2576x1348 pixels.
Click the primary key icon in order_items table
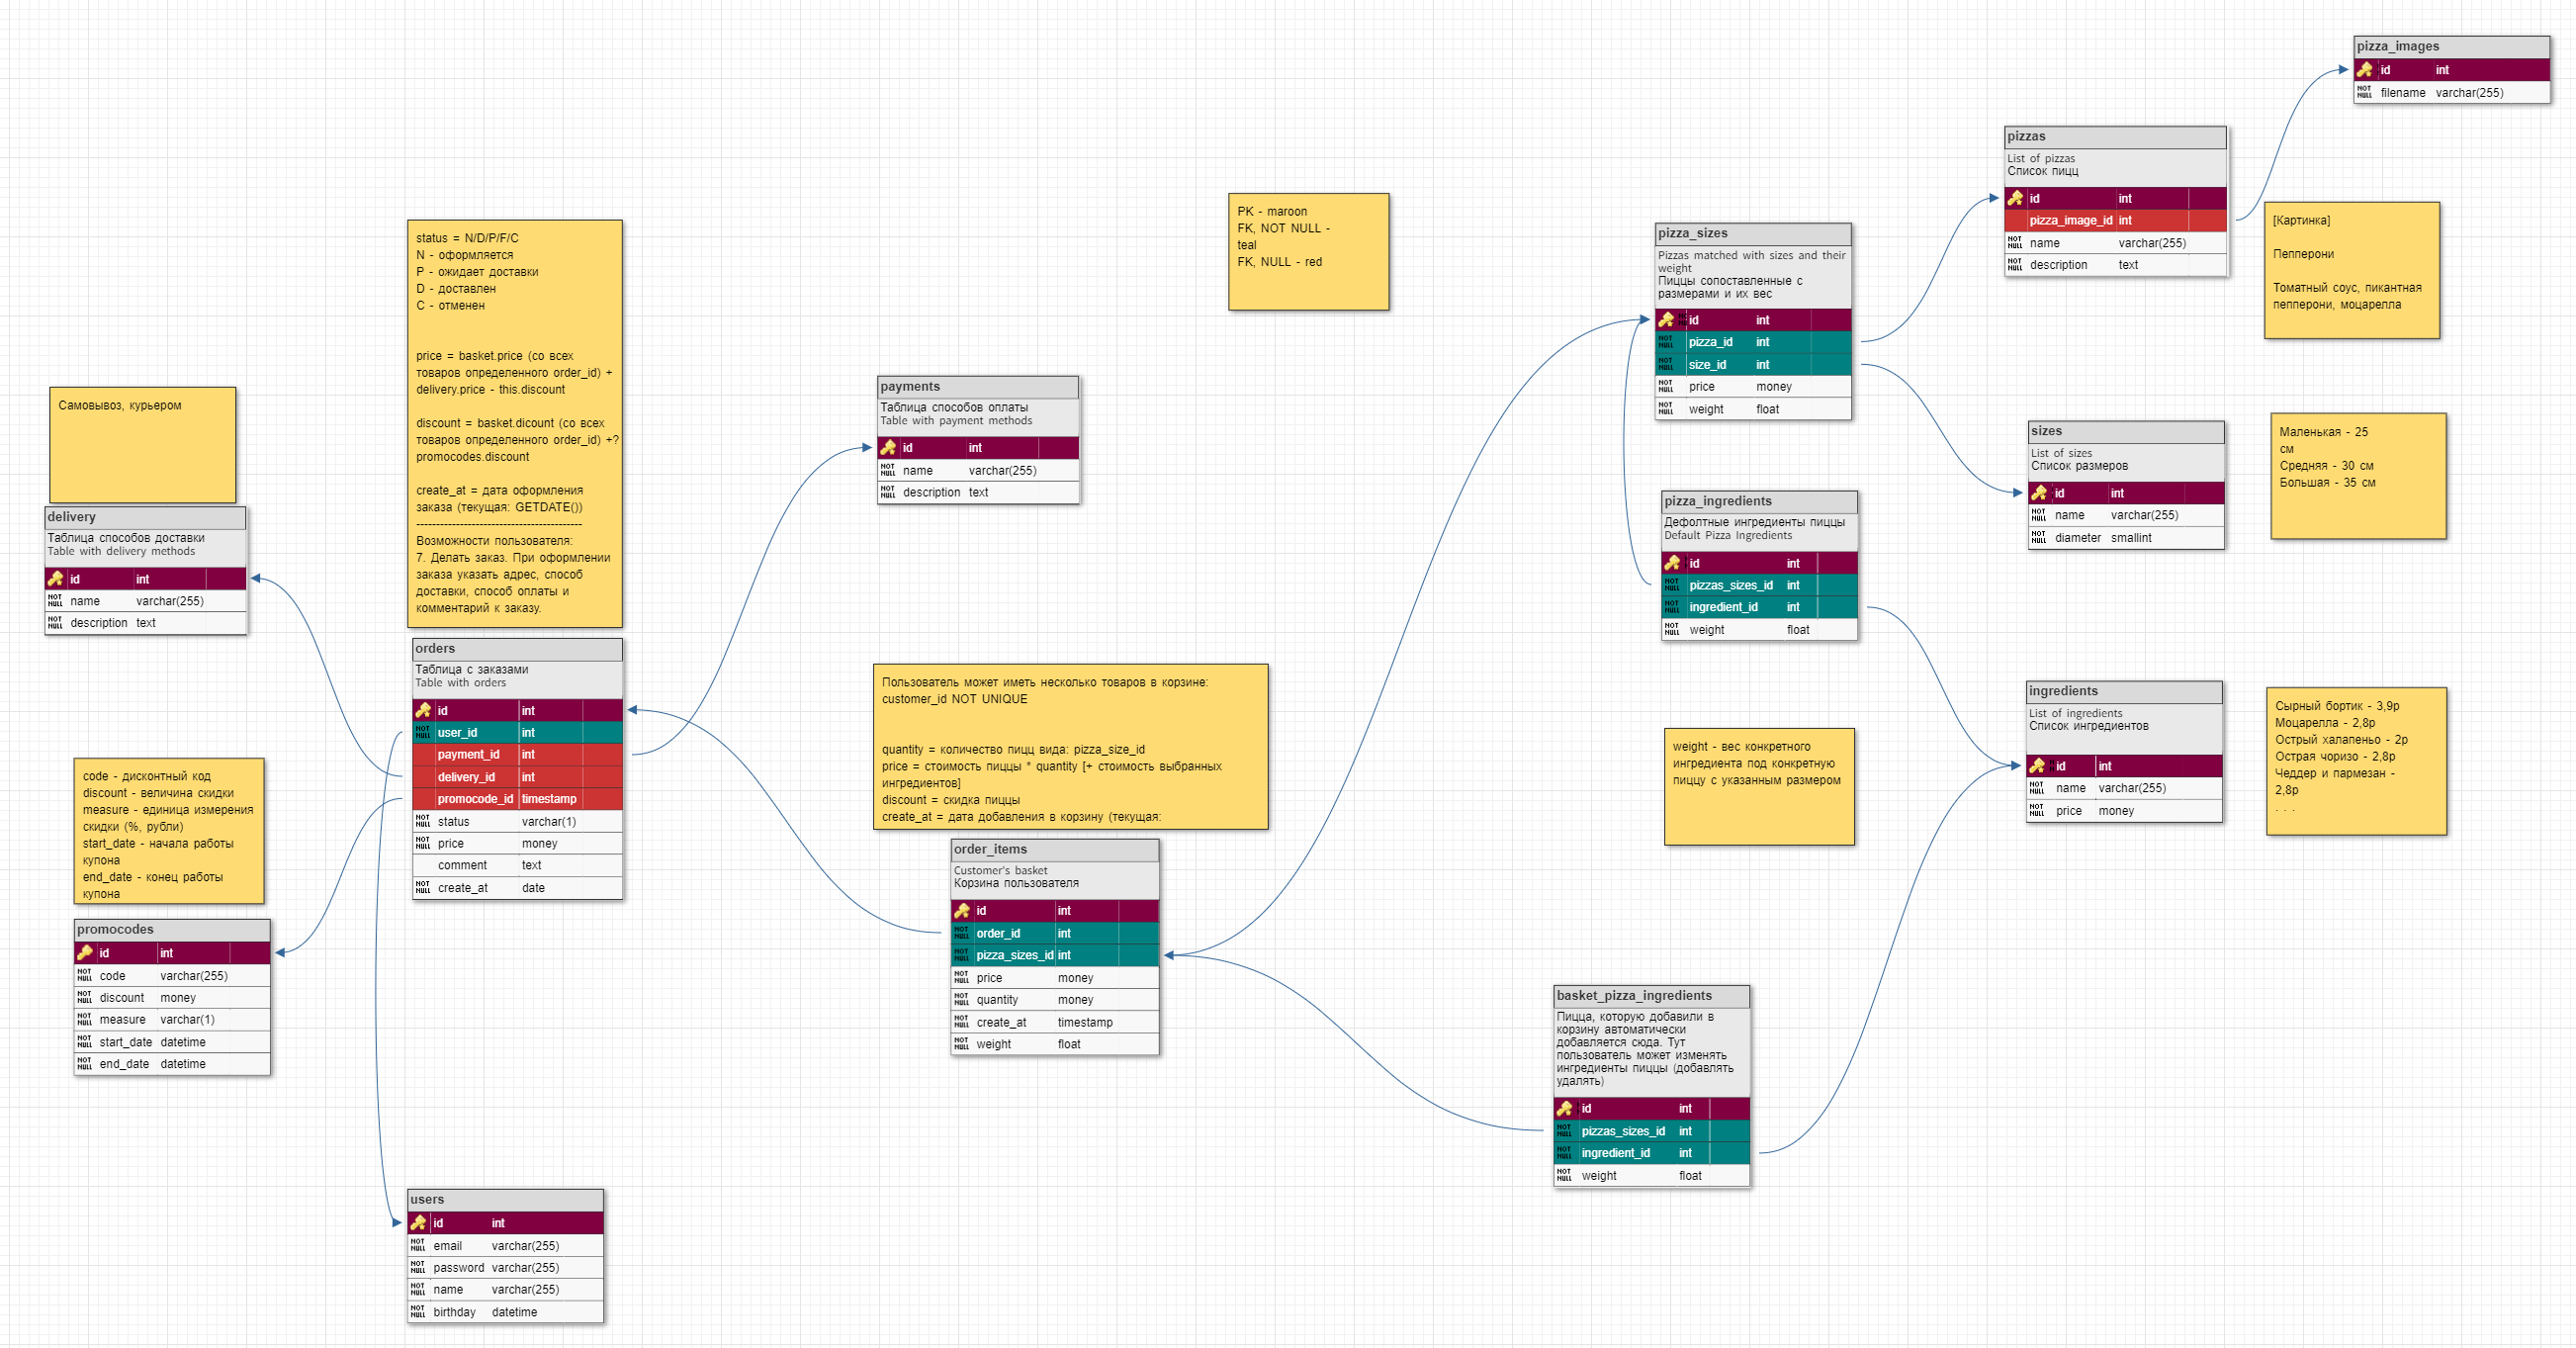(x=964, y=911)
